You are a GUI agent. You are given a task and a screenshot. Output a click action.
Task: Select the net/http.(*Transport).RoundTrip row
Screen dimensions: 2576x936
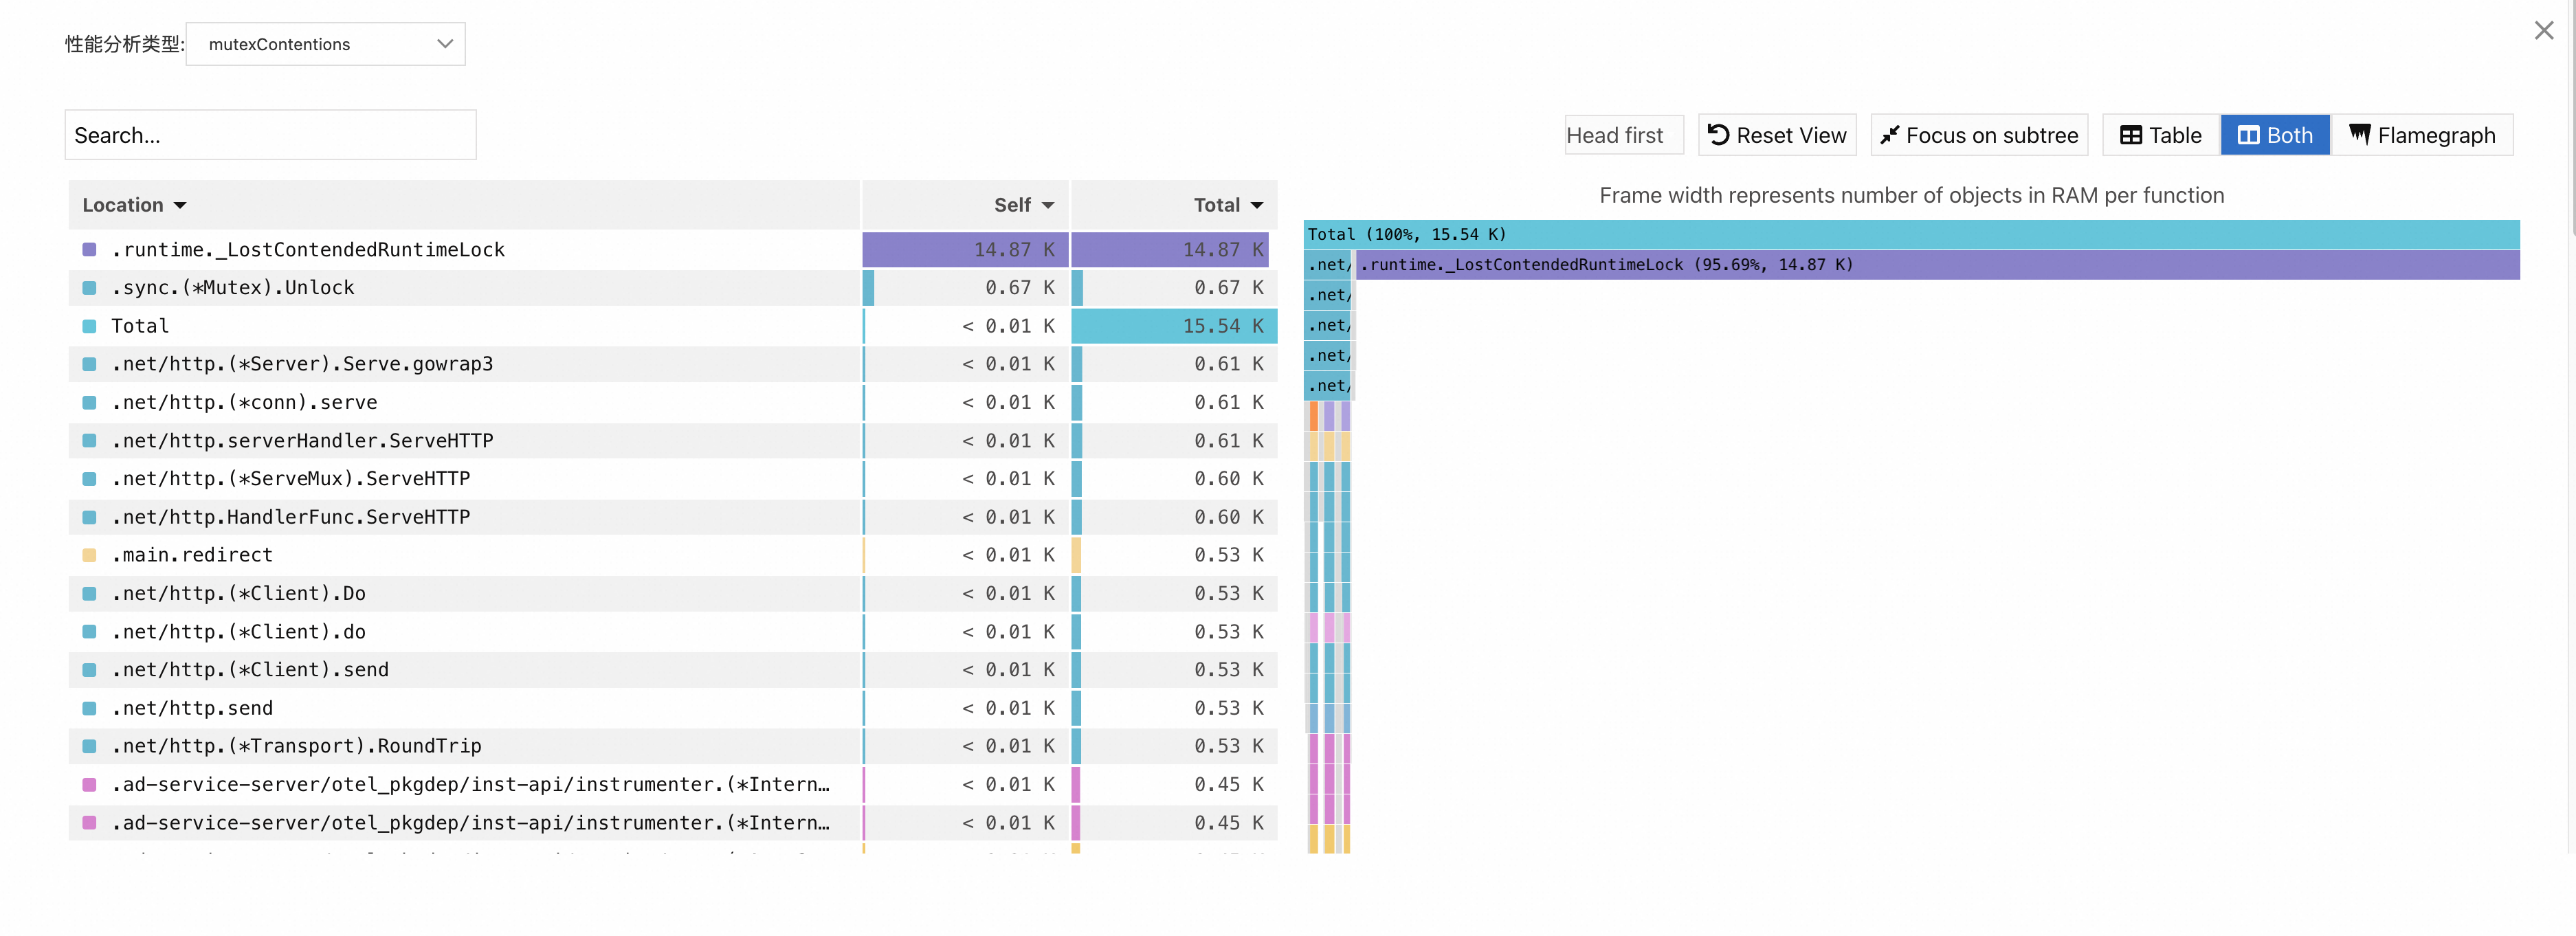pyautogui.click(x=296, y=746)
